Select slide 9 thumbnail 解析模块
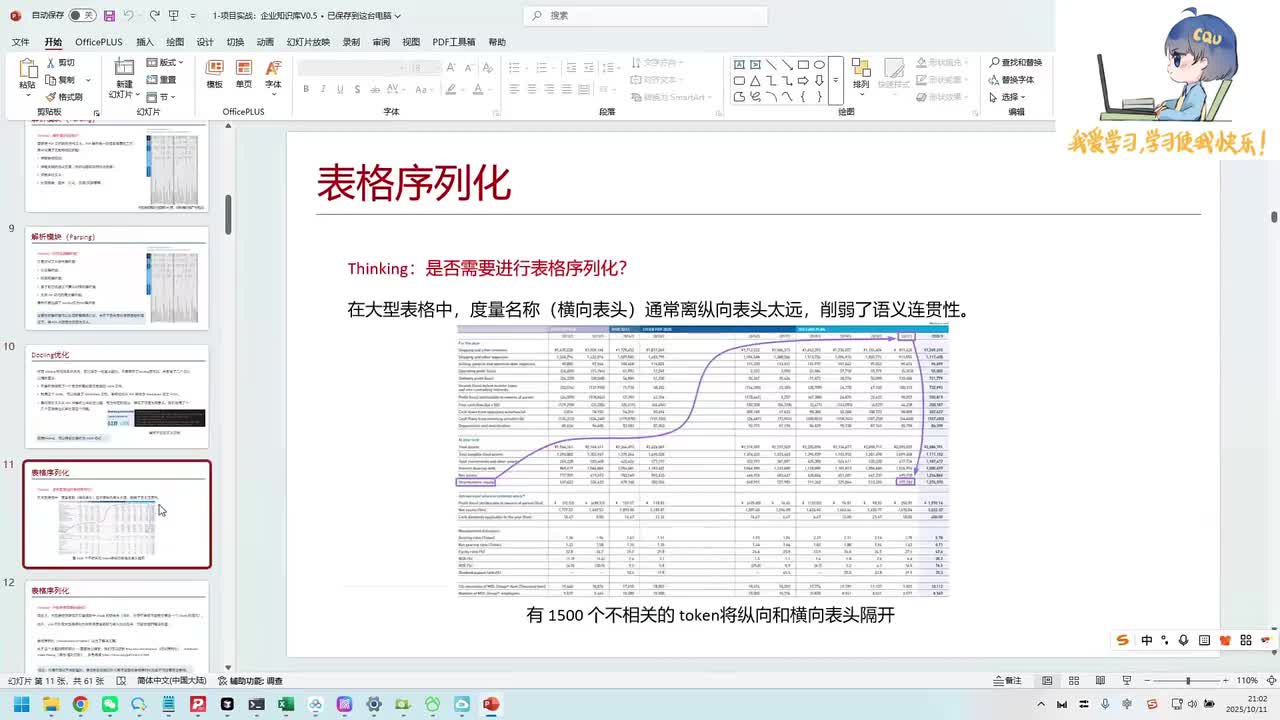This screenshot has height=720, width=1280. (117, 278)
